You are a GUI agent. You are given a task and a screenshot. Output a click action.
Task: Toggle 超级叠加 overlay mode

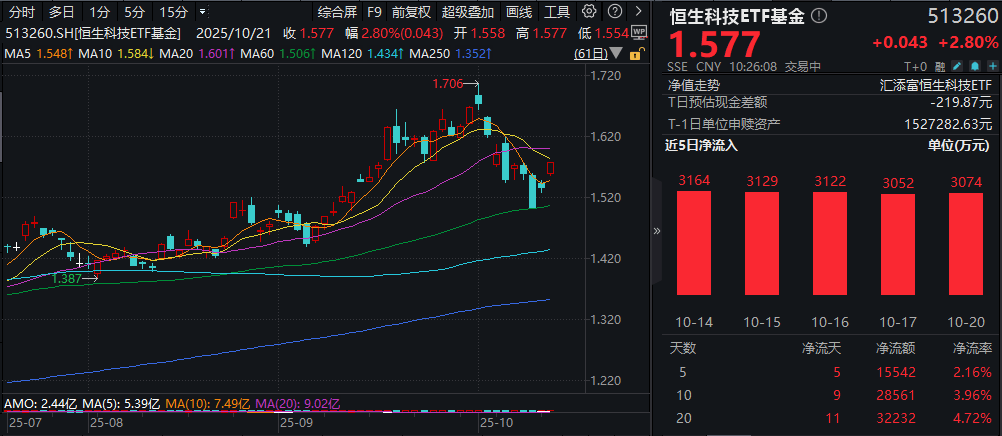pyautogui.click(x=467, y=12)
